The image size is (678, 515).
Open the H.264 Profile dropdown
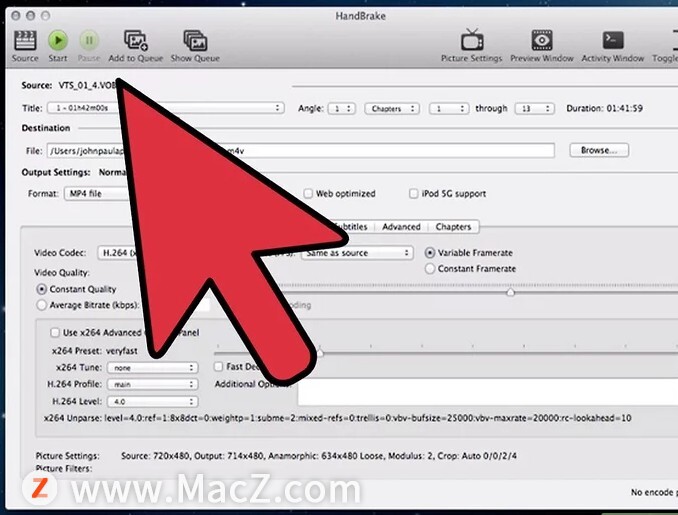[153, 384]
